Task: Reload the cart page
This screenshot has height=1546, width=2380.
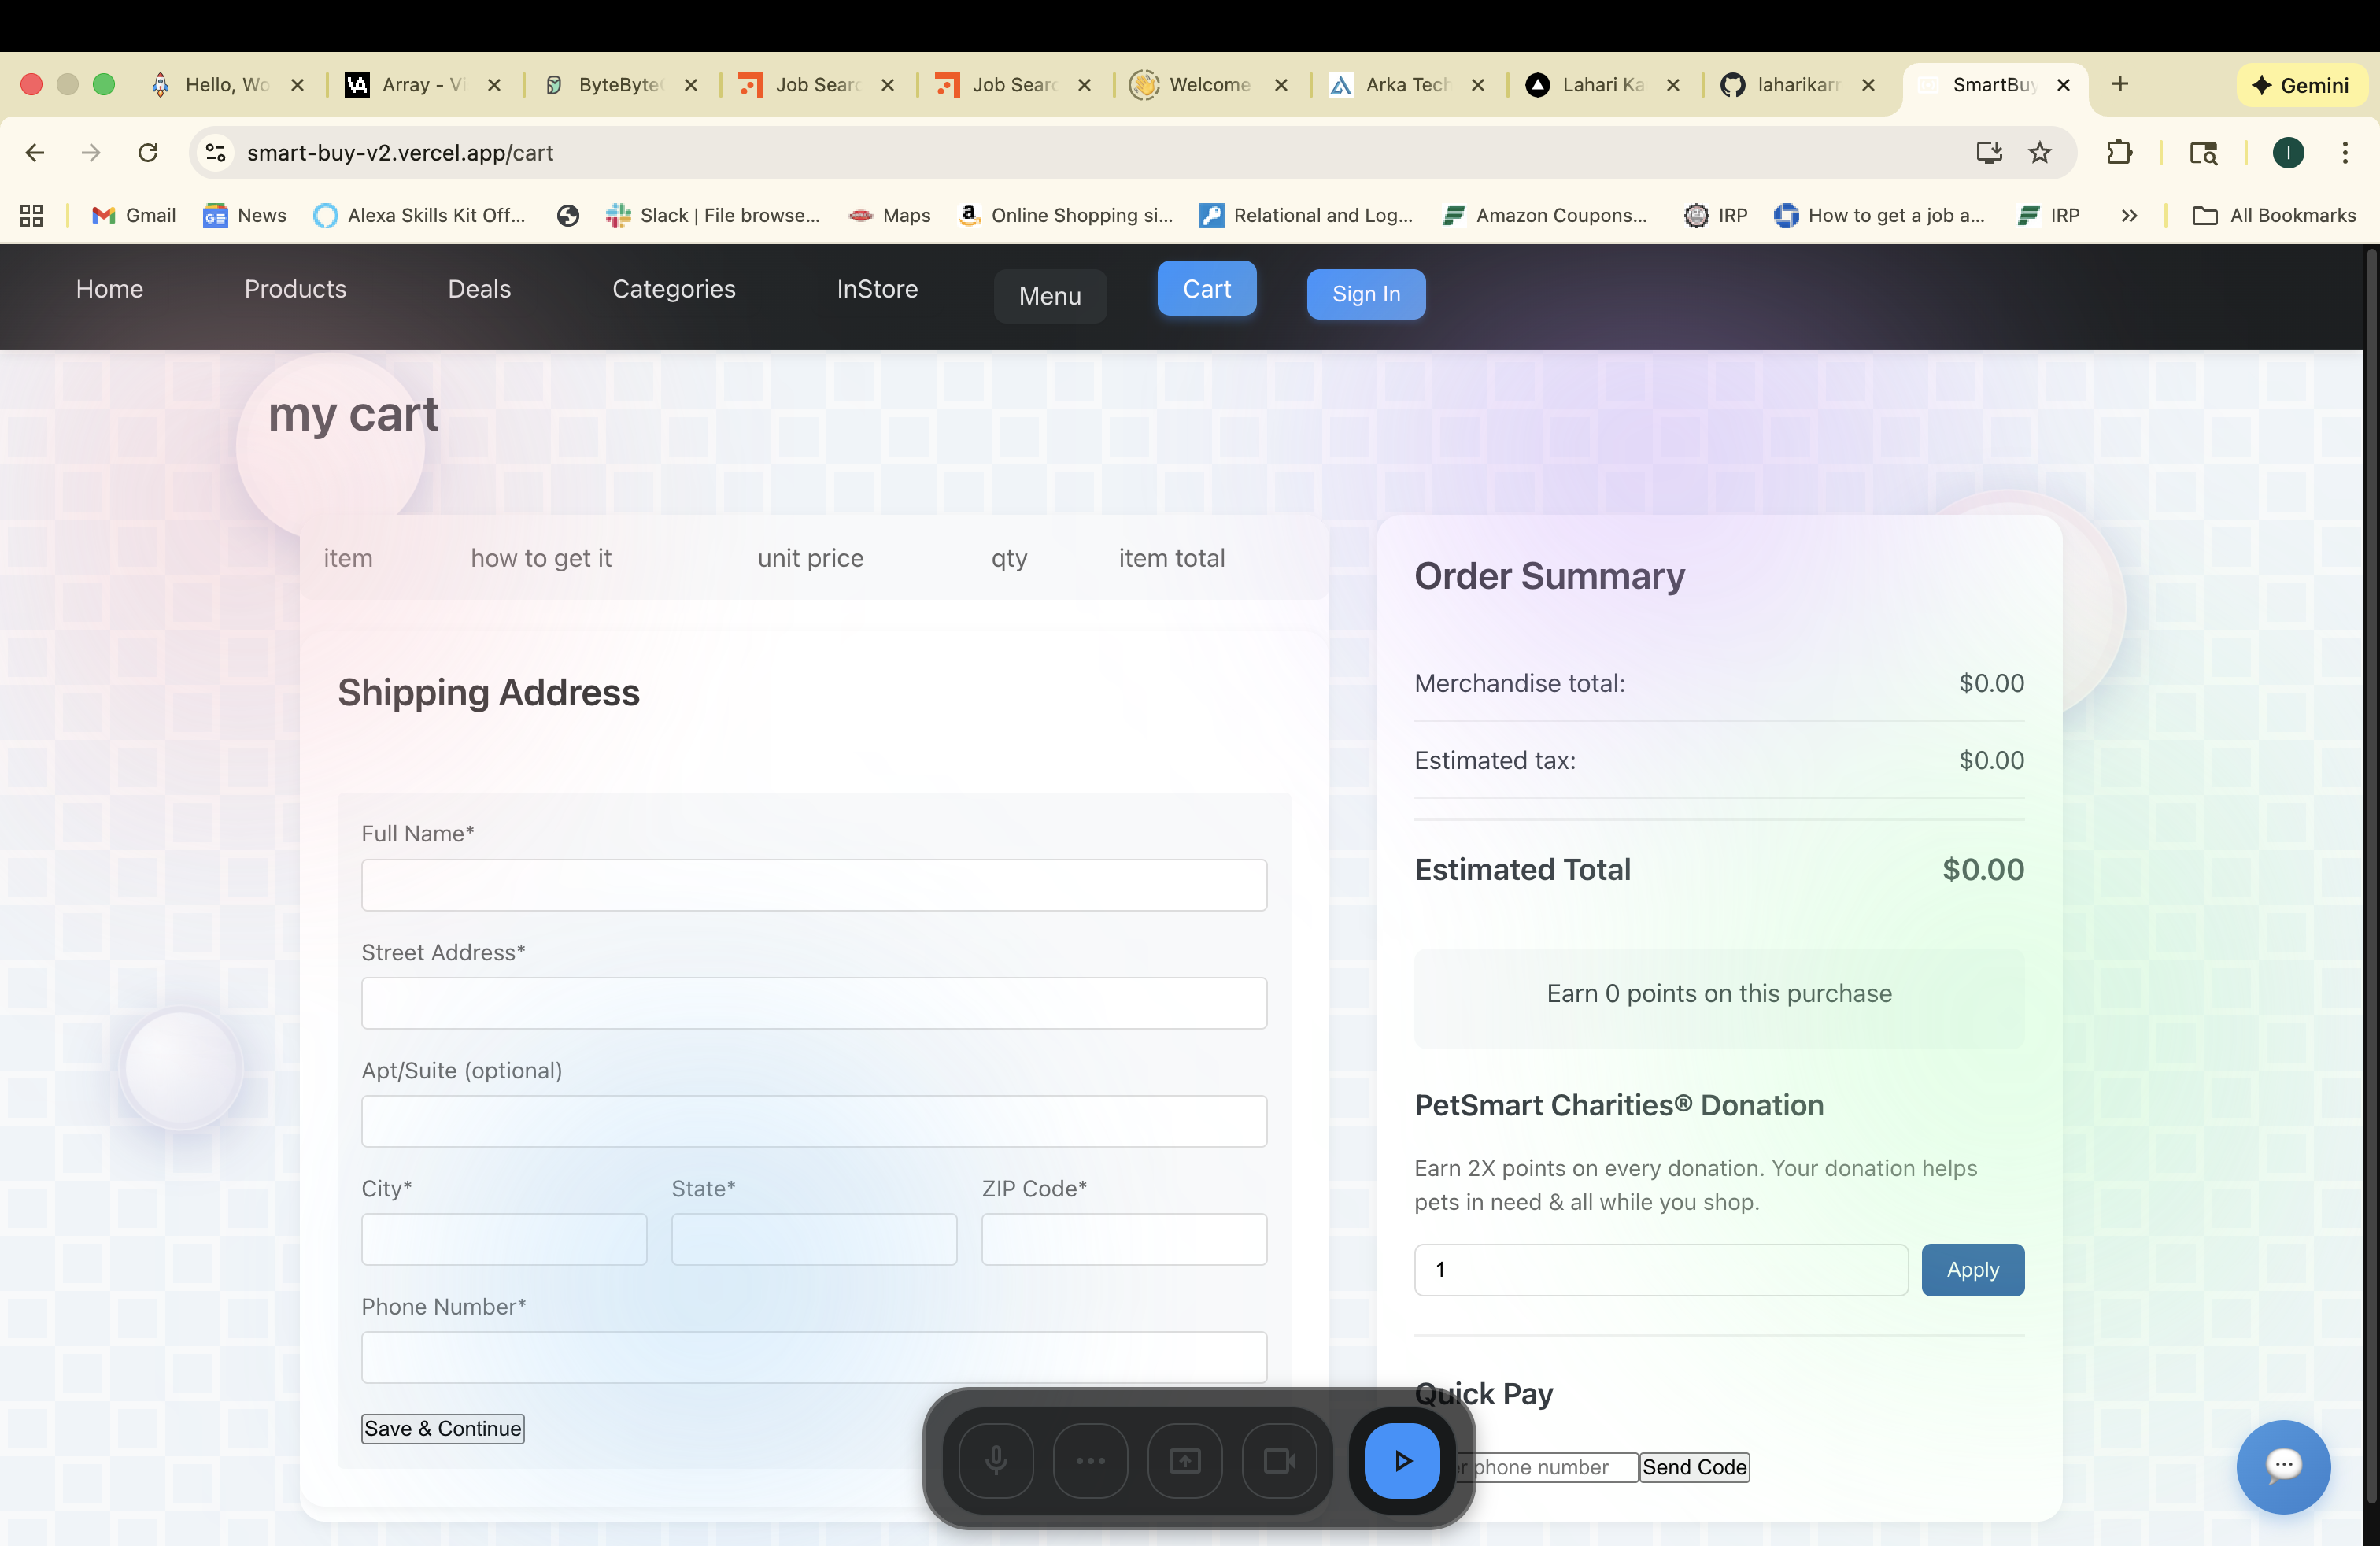Action: [148, 152]
